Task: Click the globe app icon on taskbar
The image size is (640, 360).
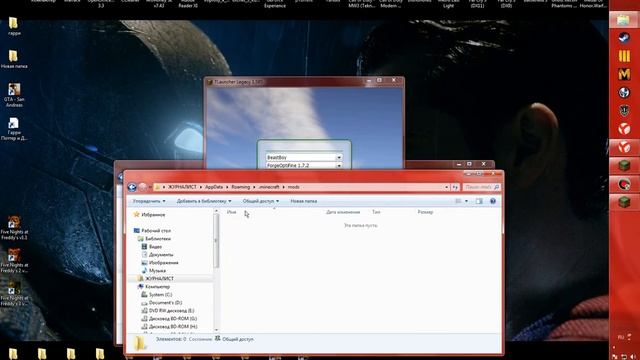Action: [624, 93]
